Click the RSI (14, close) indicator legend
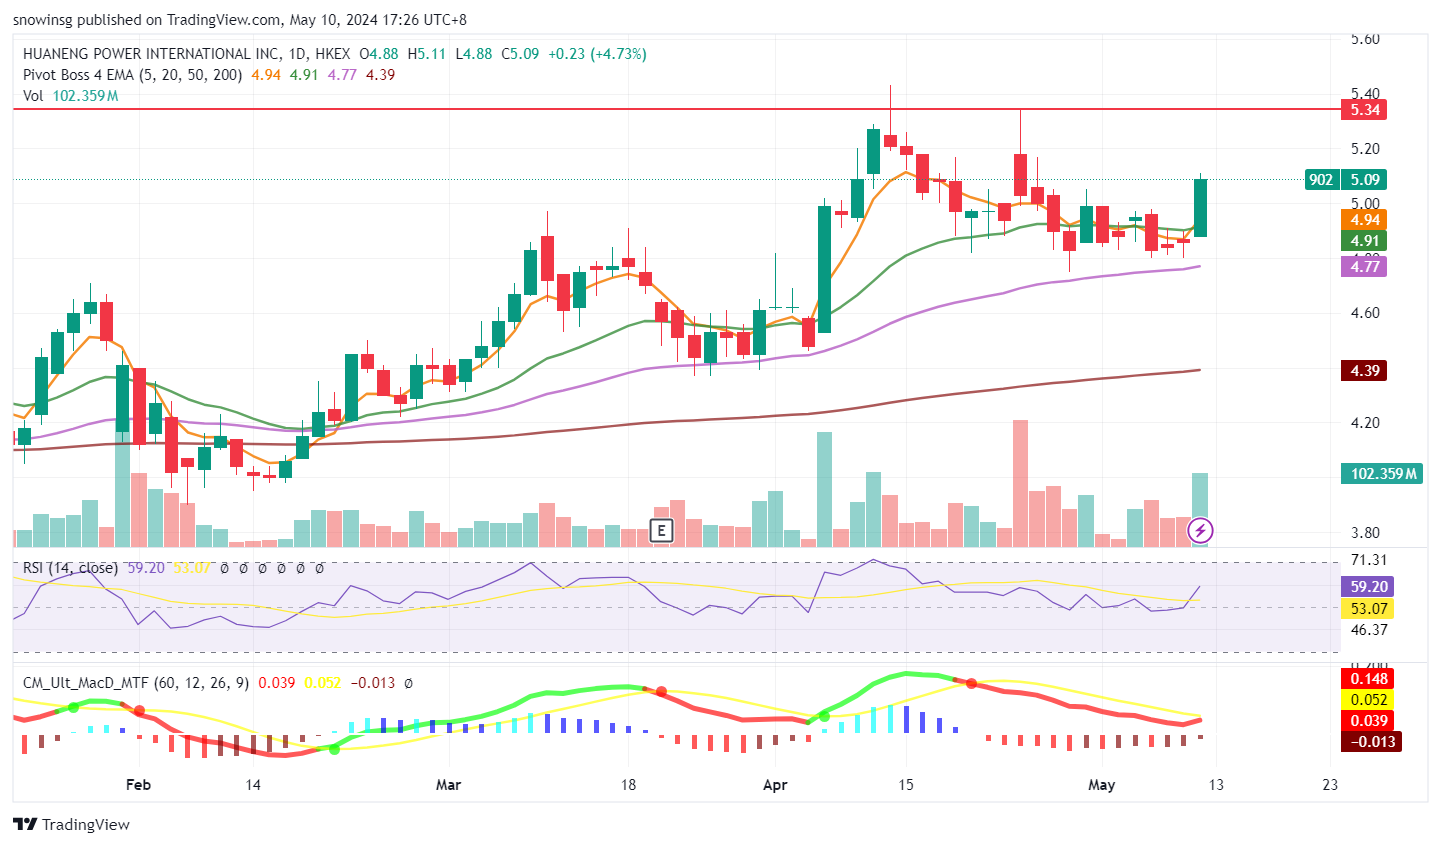Screen dimensions: 1441x846 click(71, 568)
